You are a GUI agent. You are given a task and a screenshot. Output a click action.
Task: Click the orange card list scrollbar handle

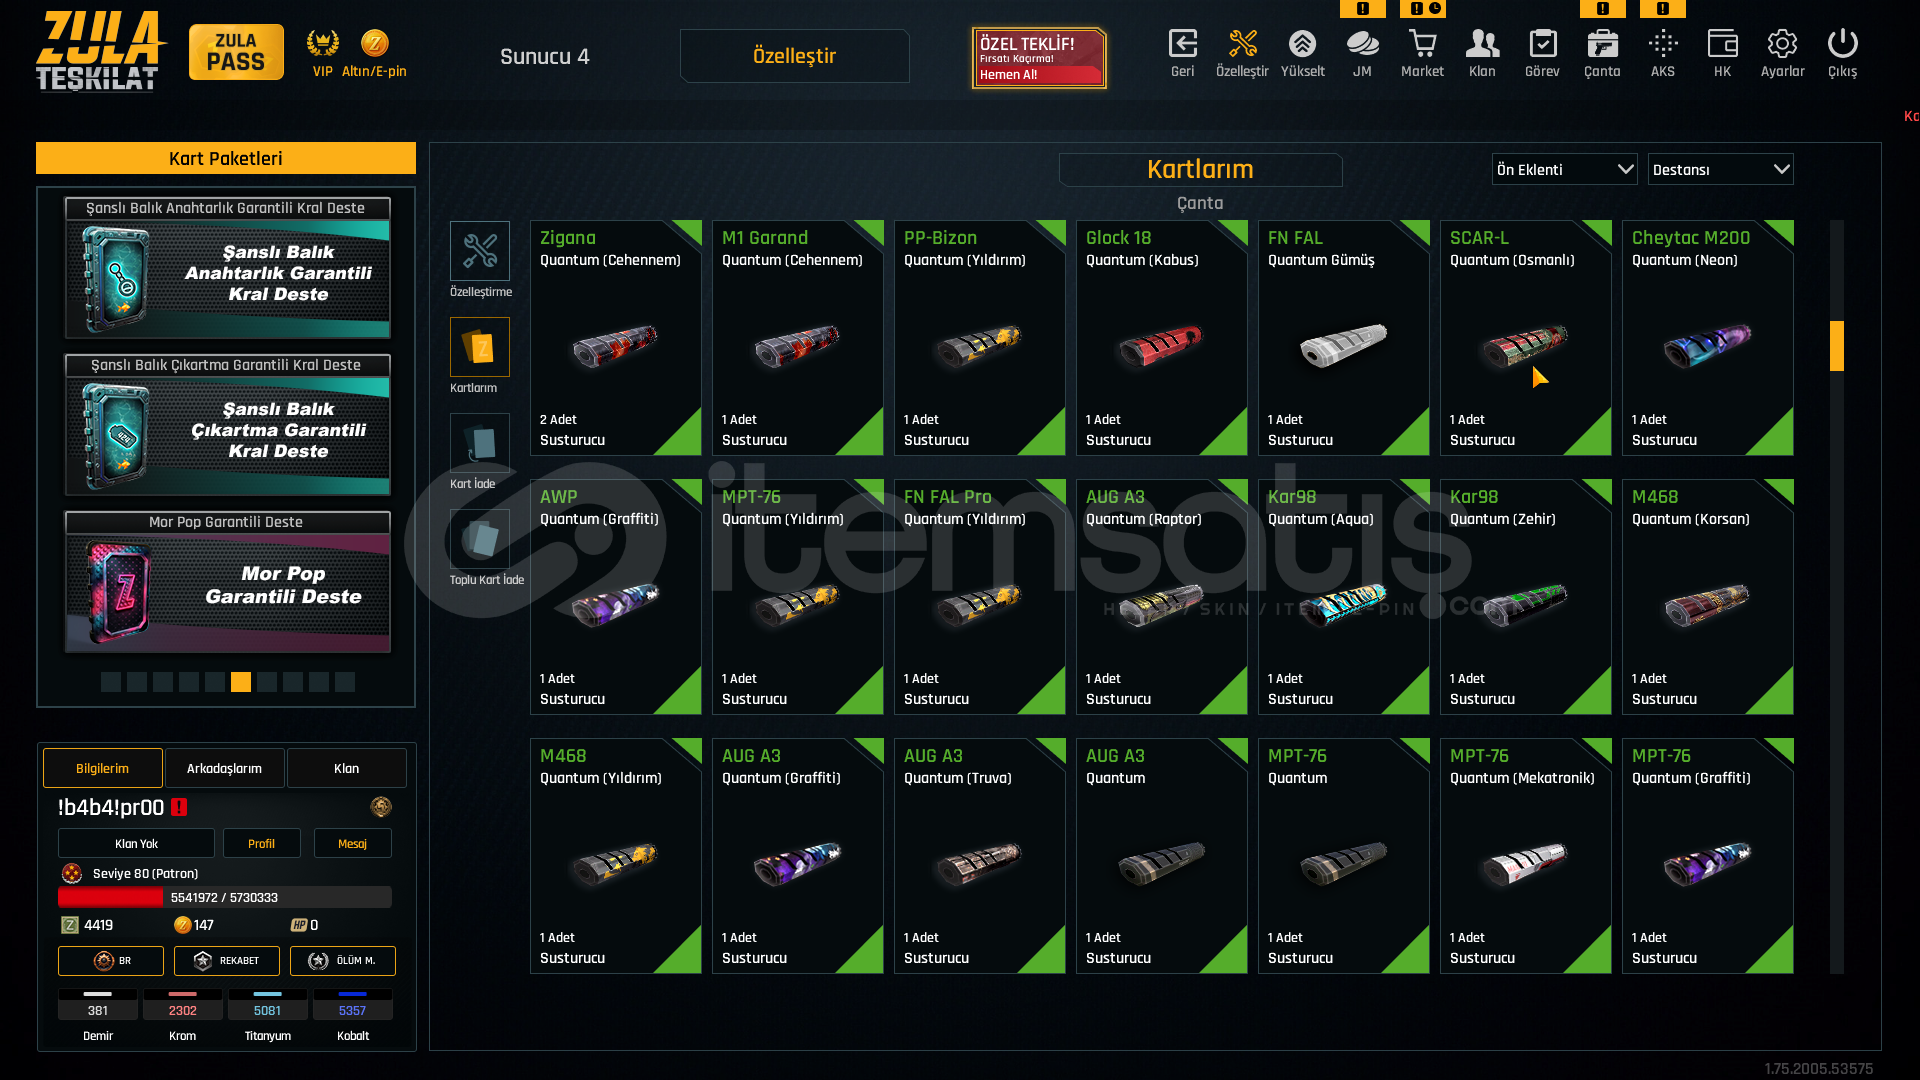[1837, 346]
